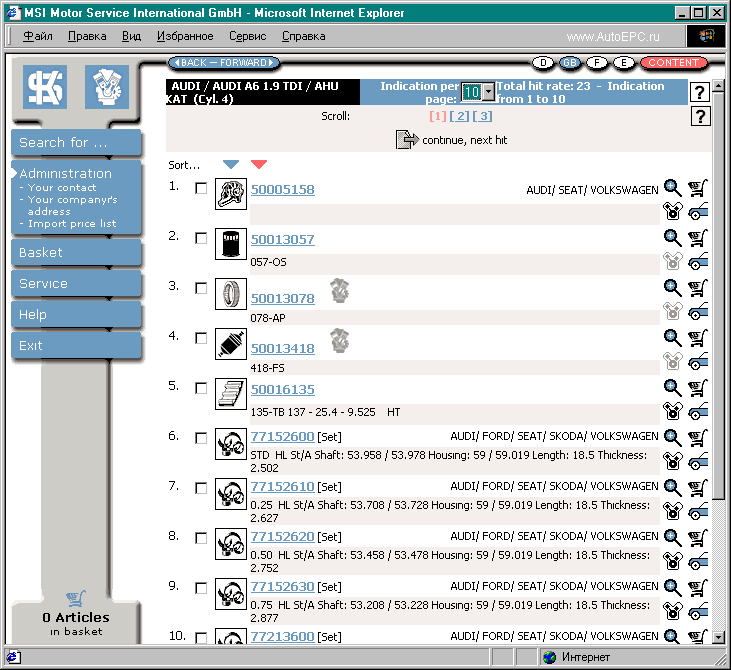Click the continue next hit arrow icon
This screenshot has width=731, height=670.
(407, 140)
